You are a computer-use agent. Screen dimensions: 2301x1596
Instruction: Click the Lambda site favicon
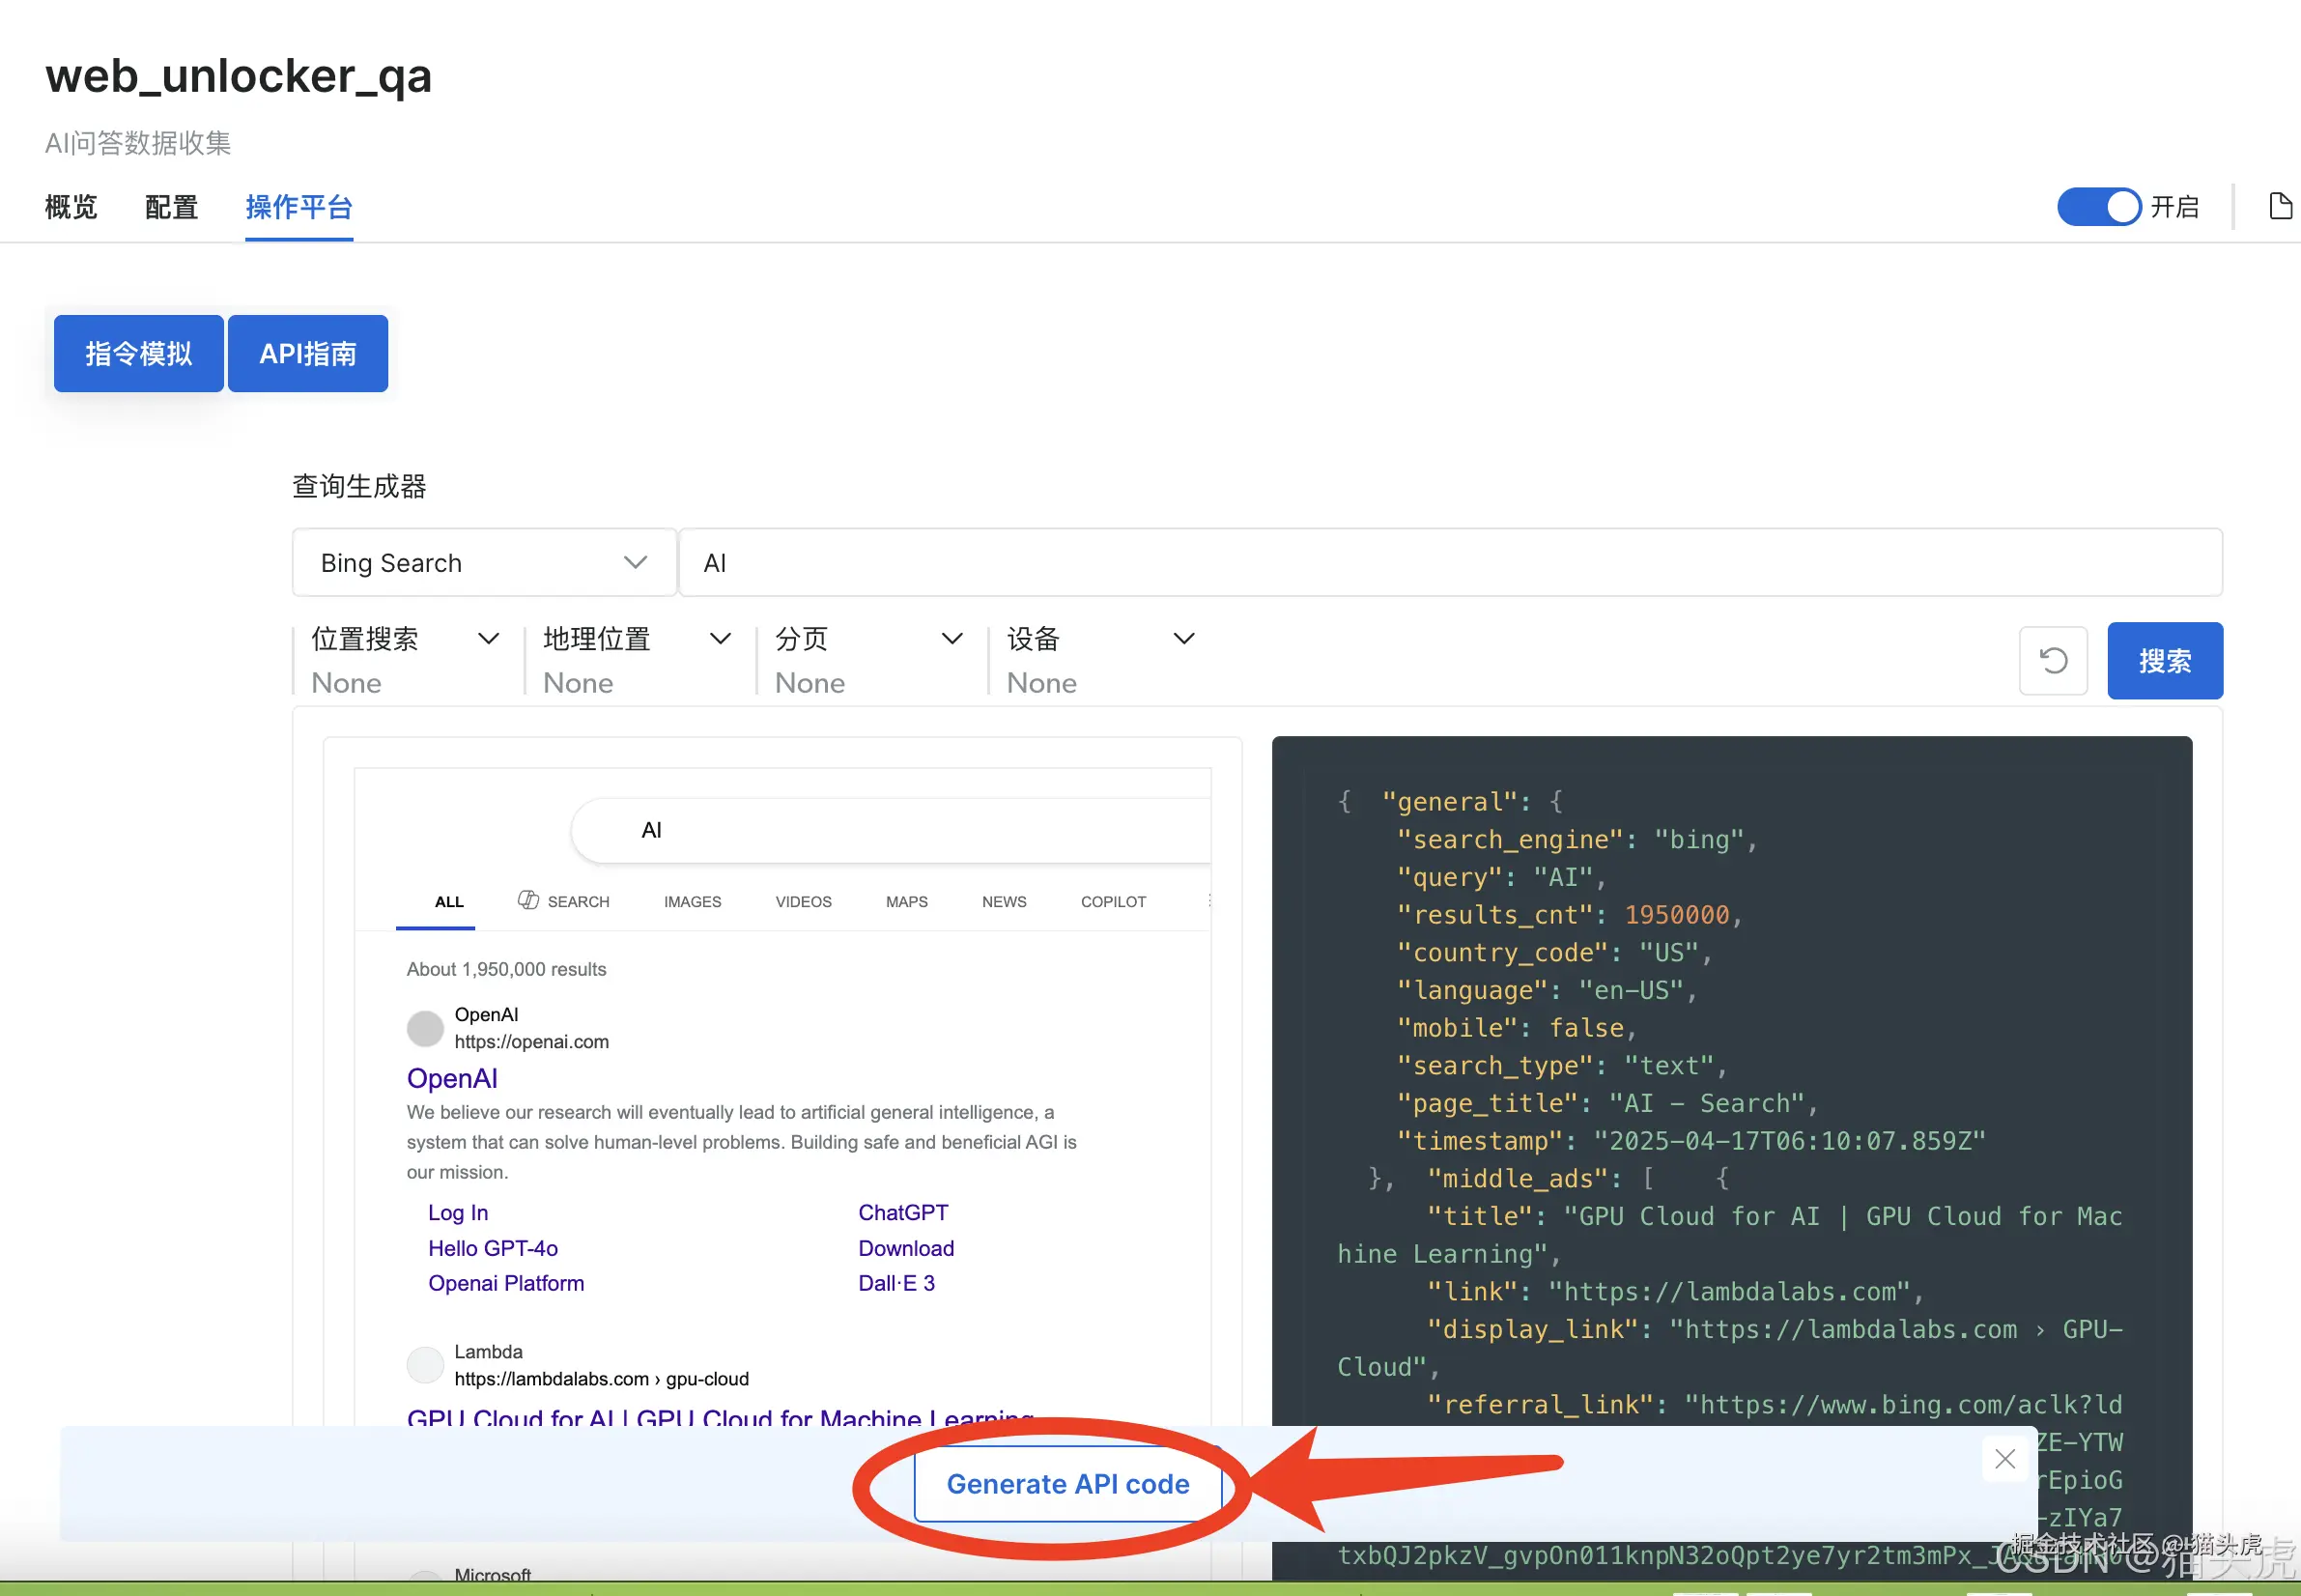(x=425, y=1365)
